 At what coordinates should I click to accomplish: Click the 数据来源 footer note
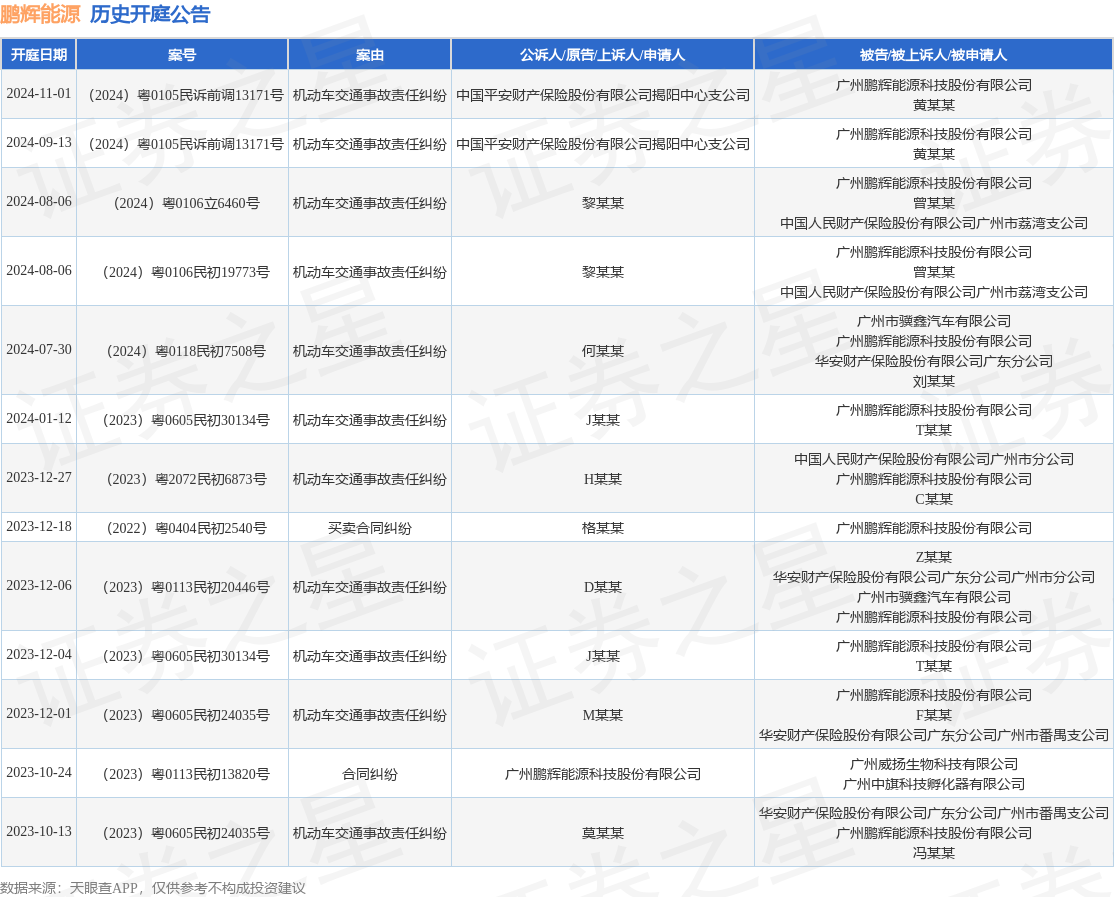coord(153,888)
